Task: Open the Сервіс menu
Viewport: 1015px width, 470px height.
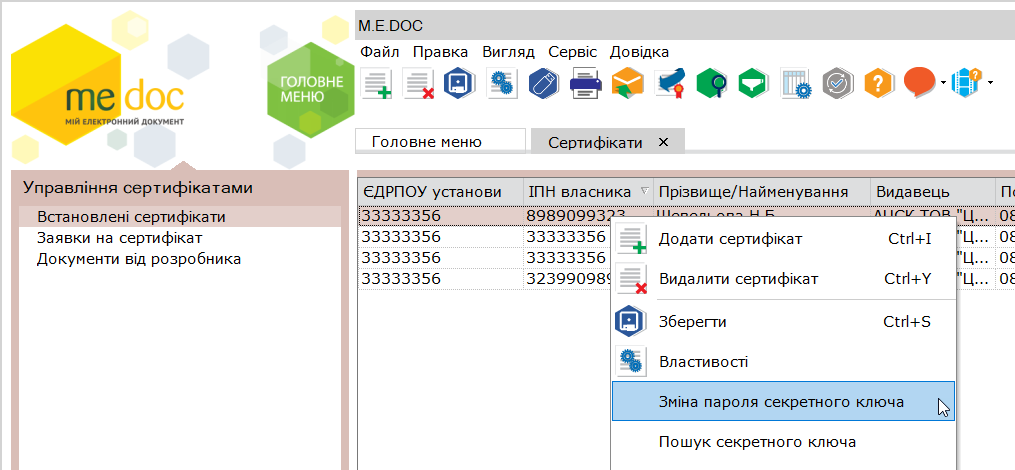Action: (572, 52)
